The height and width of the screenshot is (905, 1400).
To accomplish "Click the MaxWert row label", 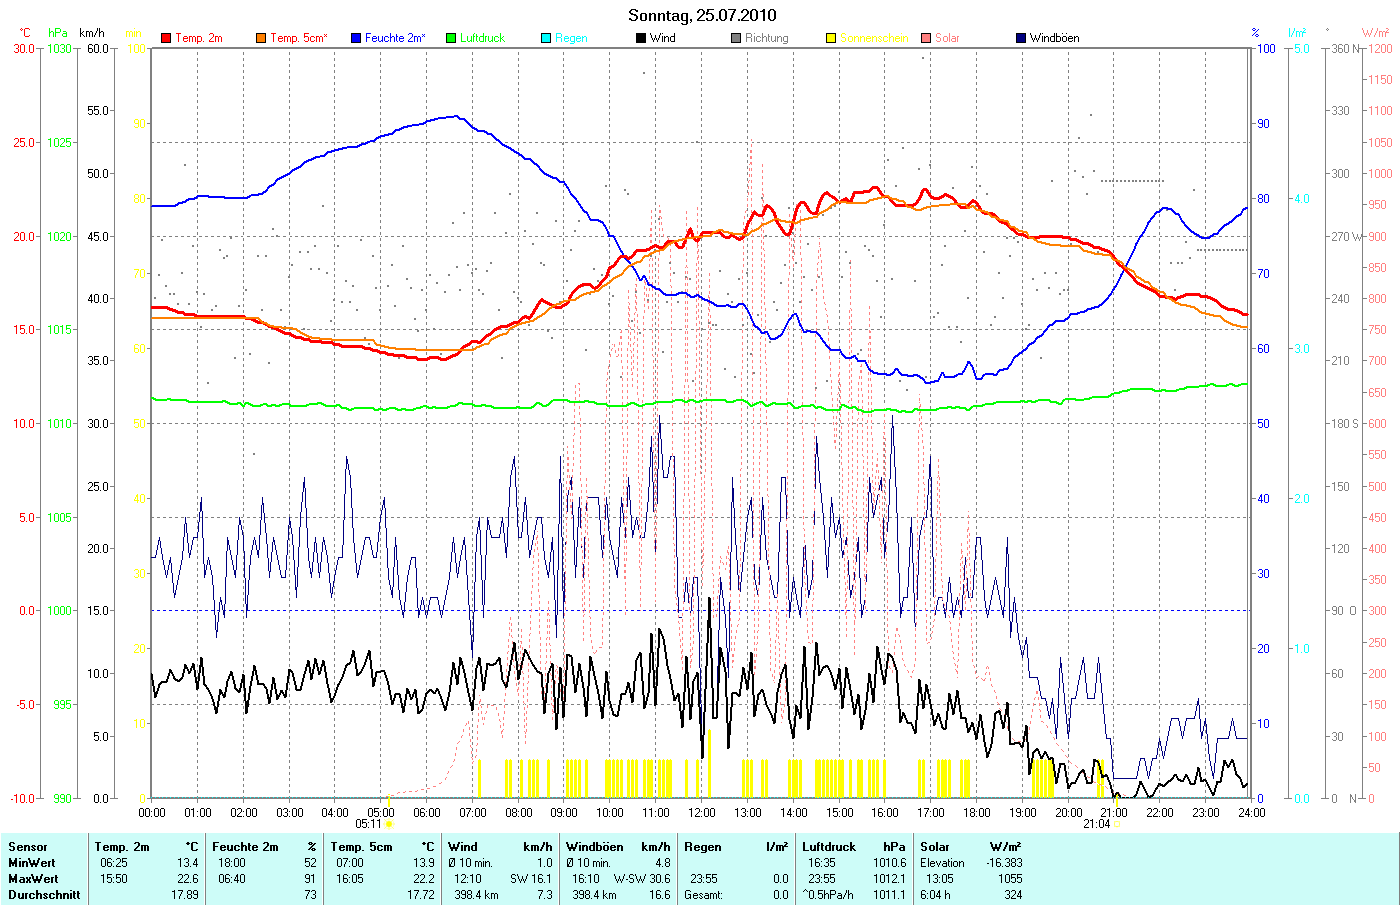I will (33, 879).
